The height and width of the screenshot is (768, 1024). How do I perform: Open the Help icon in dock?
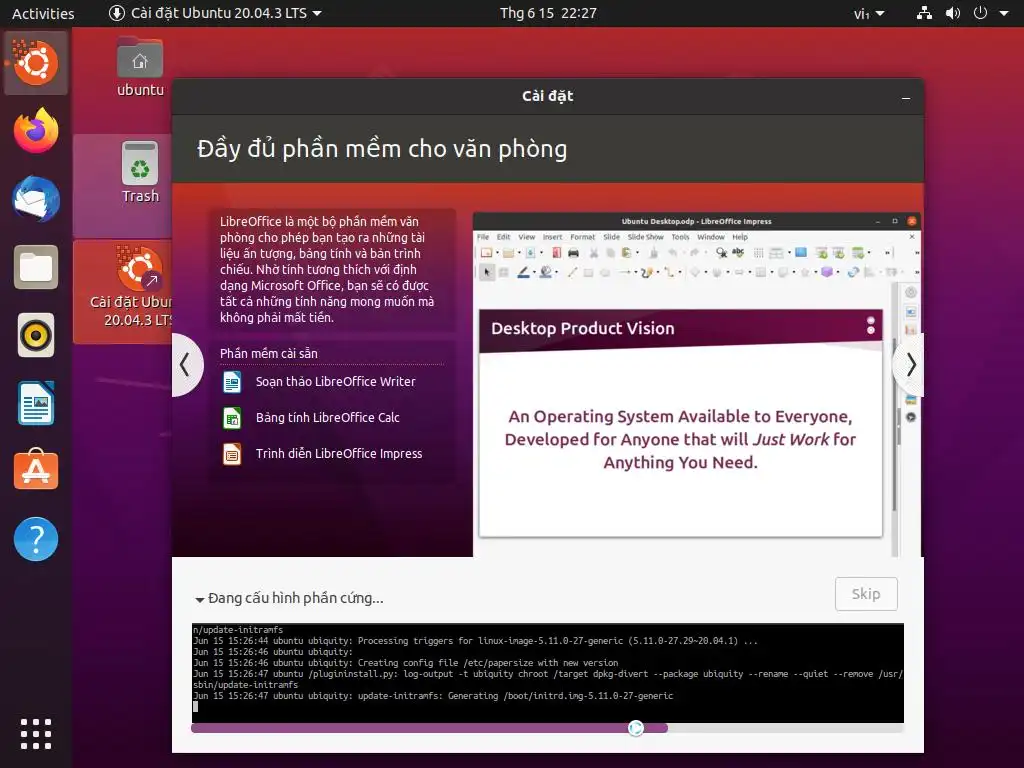pos(36,539)
